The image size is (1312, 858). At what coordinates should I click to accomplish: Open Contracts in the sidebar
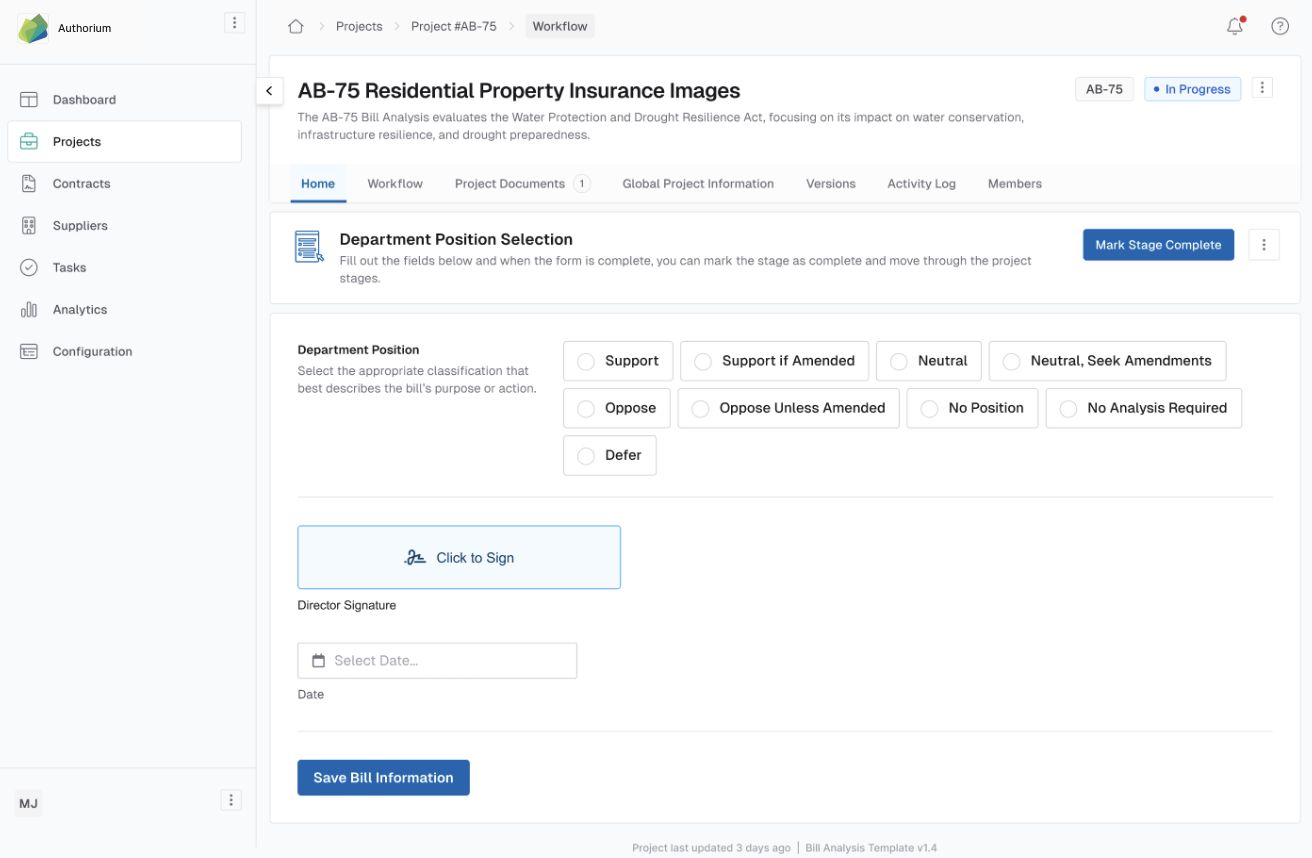[x=81, y=184]
